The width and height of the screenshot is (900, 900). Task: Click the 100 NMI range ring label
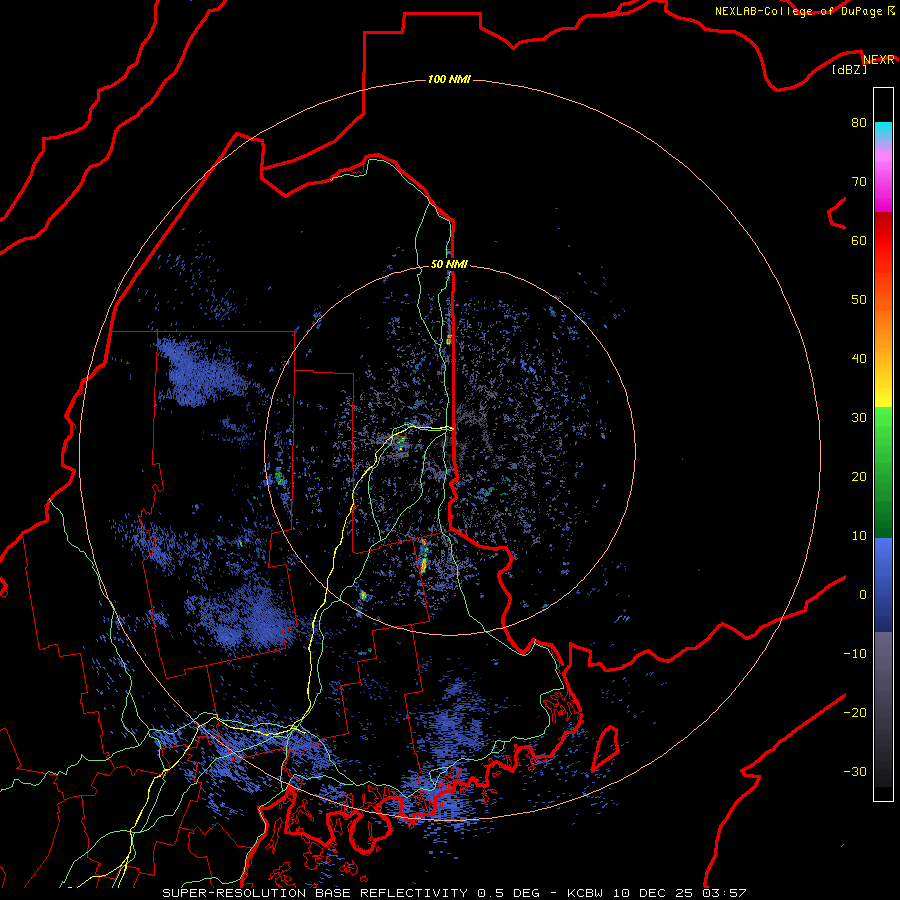(x=449, y=79)
